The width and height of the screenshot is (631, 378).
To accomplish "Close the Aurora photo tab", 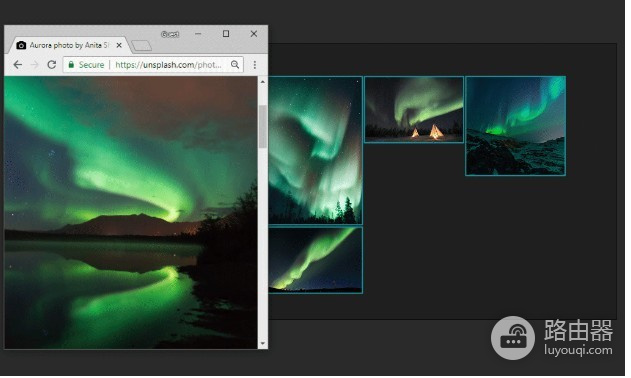I will [x=119, y=45].
